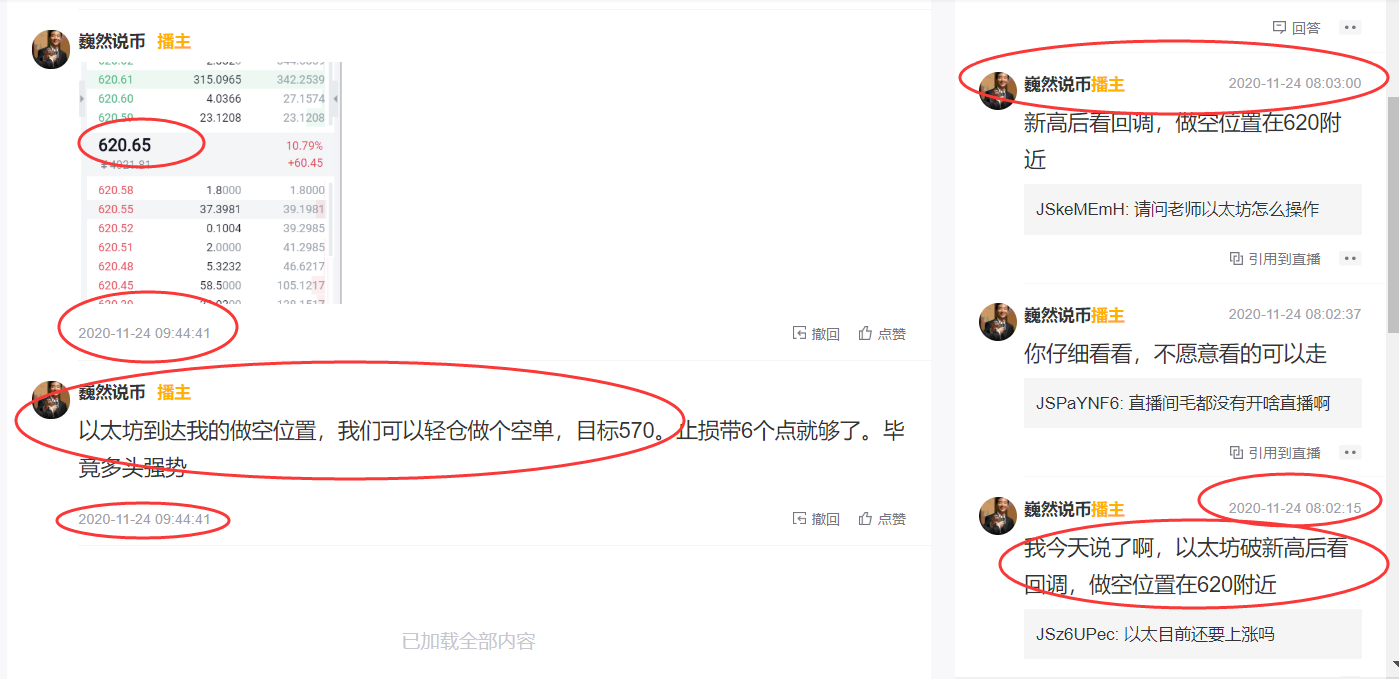Click 巍然说币 avatar on the 08:02:15 reply
Viewport: 1399px width, 679px height.
coord(998,515)
